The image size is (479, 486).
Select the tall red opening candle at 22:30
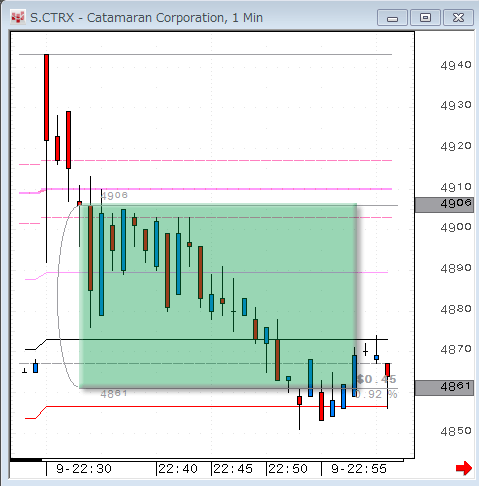(47, 97)
